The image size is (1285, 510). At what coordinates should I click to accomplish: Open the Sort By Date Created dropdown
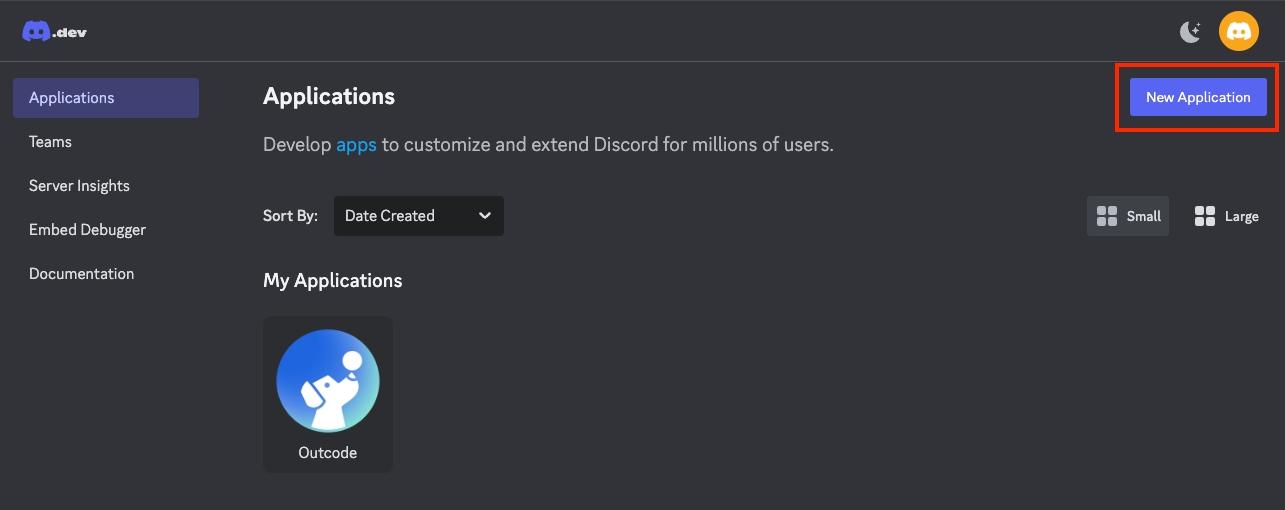click(x=418, y=216)
